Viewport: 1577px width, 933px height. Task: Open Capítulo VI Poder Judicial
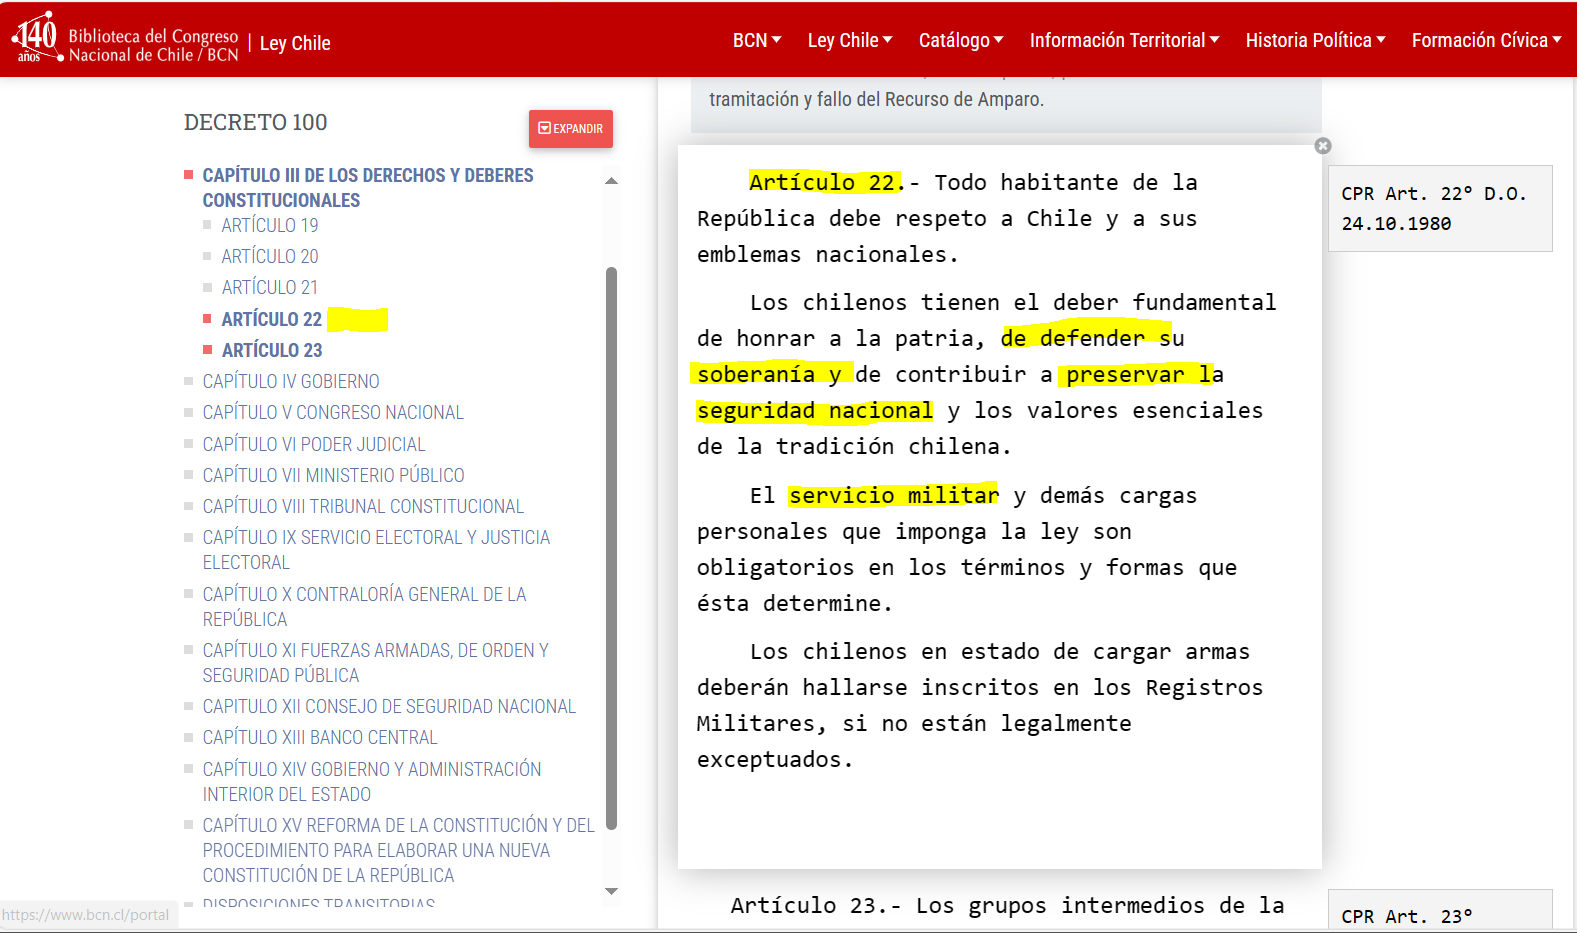click(x=314, y=444)
